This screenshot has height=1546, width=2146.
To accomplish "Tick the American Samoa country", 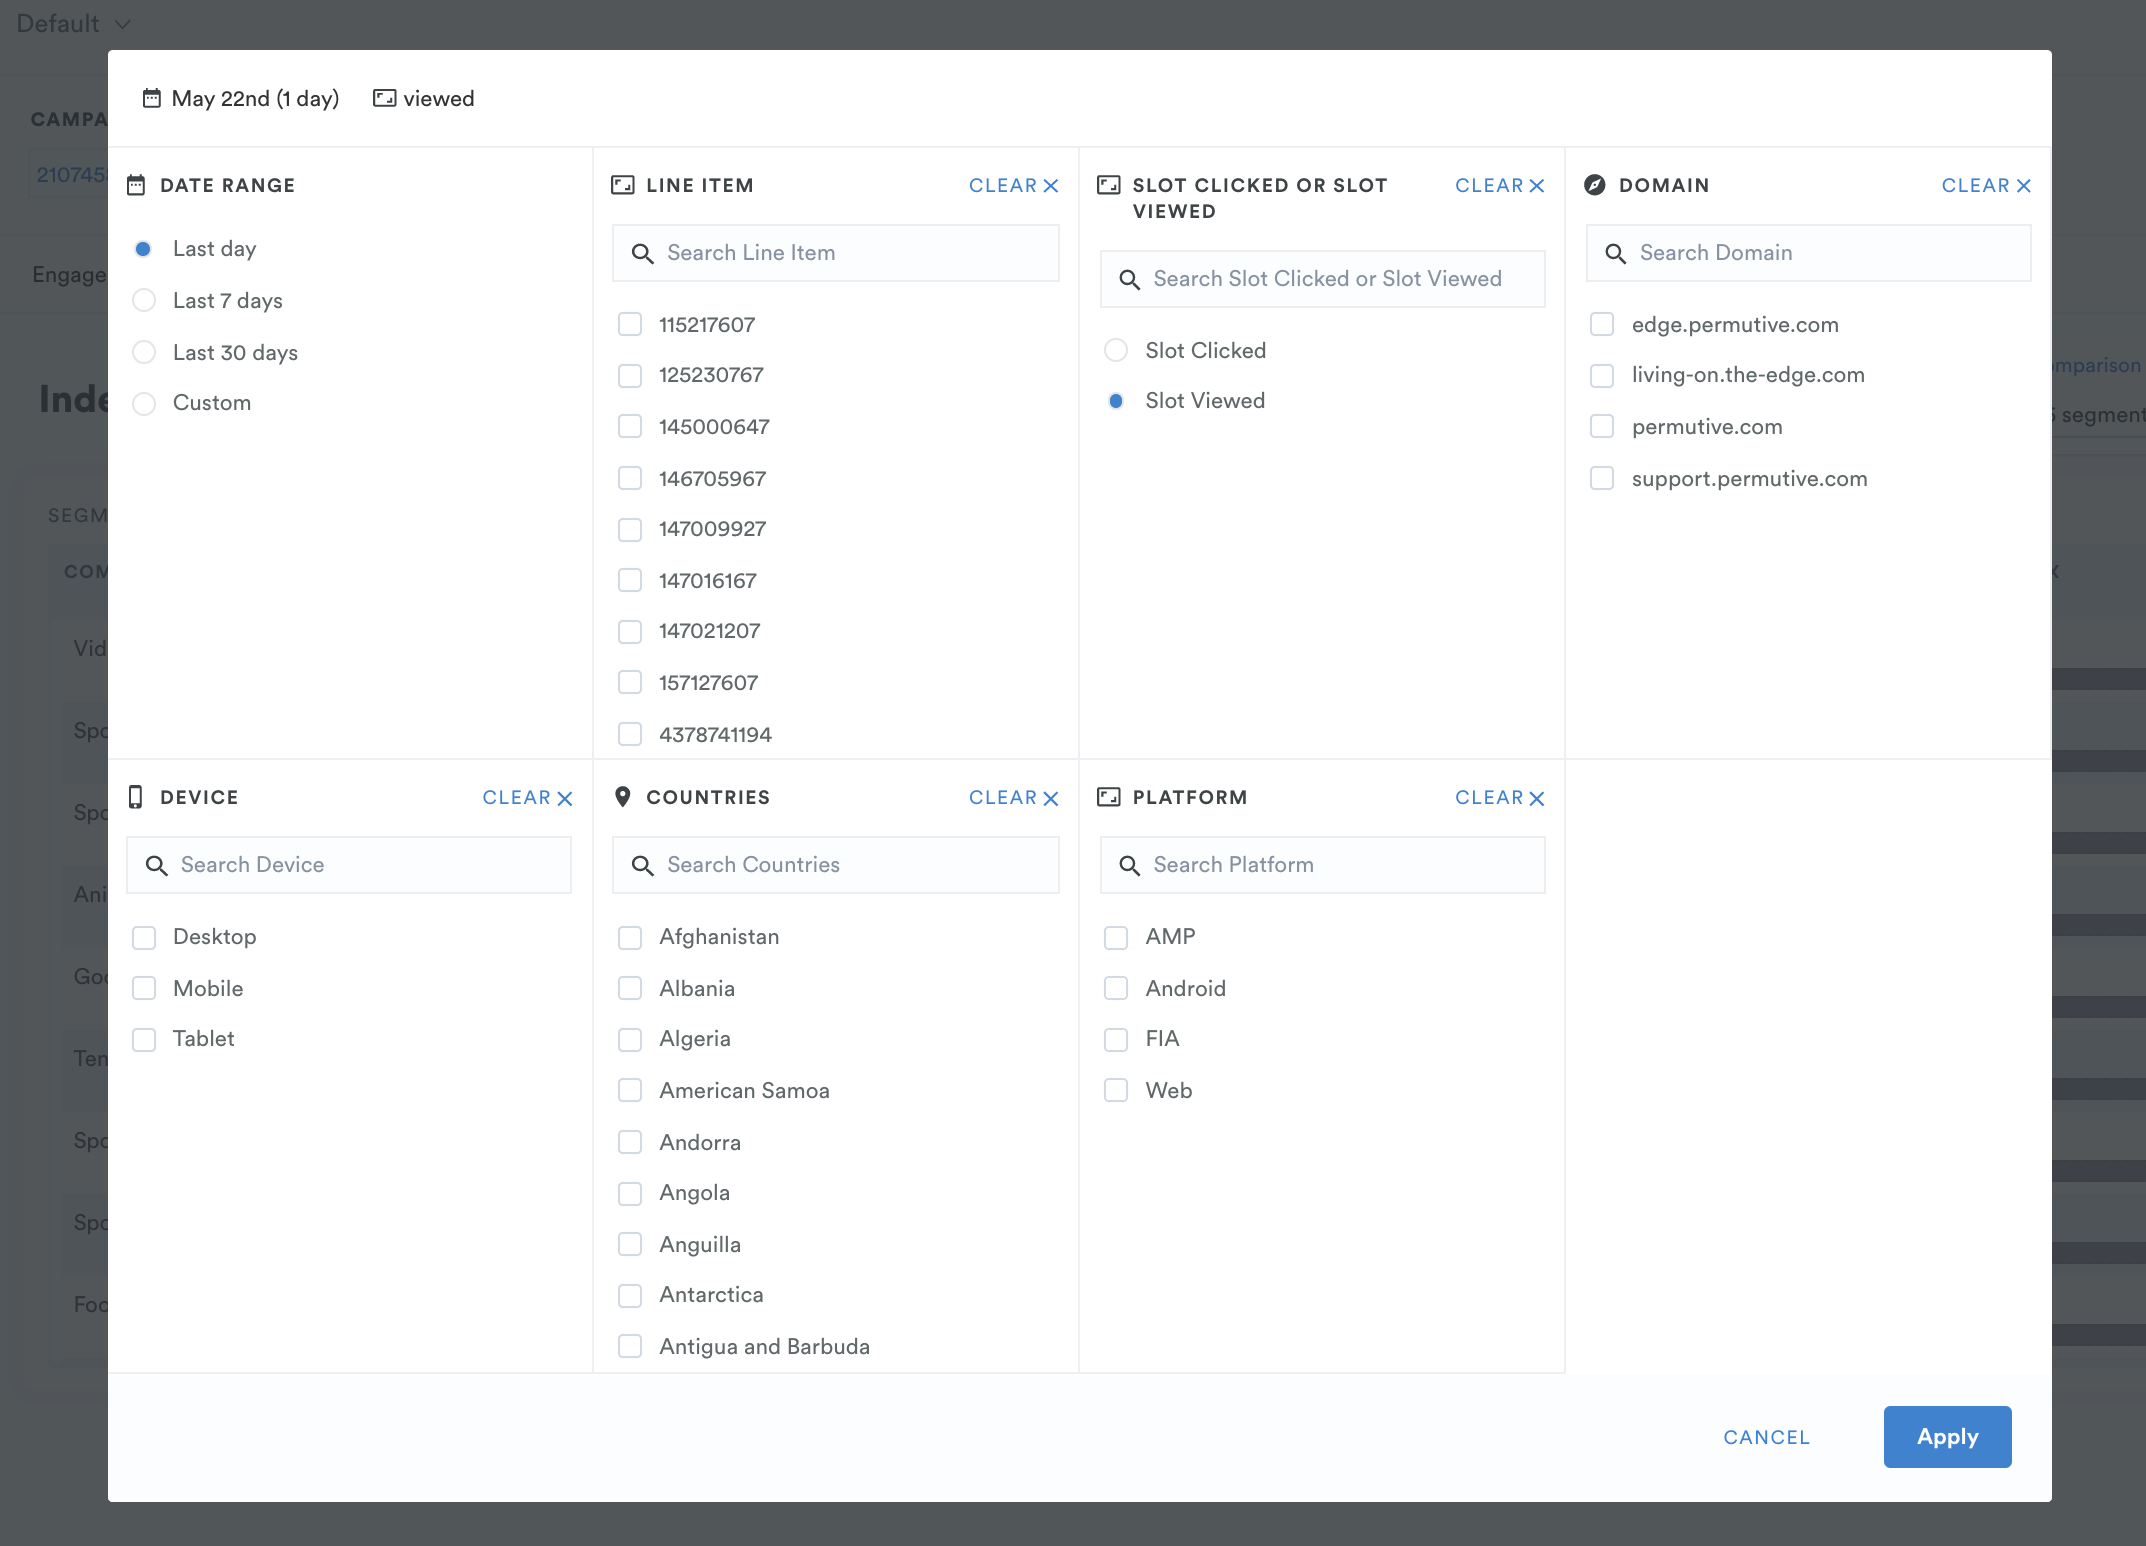I will [x=630, y=1090].
